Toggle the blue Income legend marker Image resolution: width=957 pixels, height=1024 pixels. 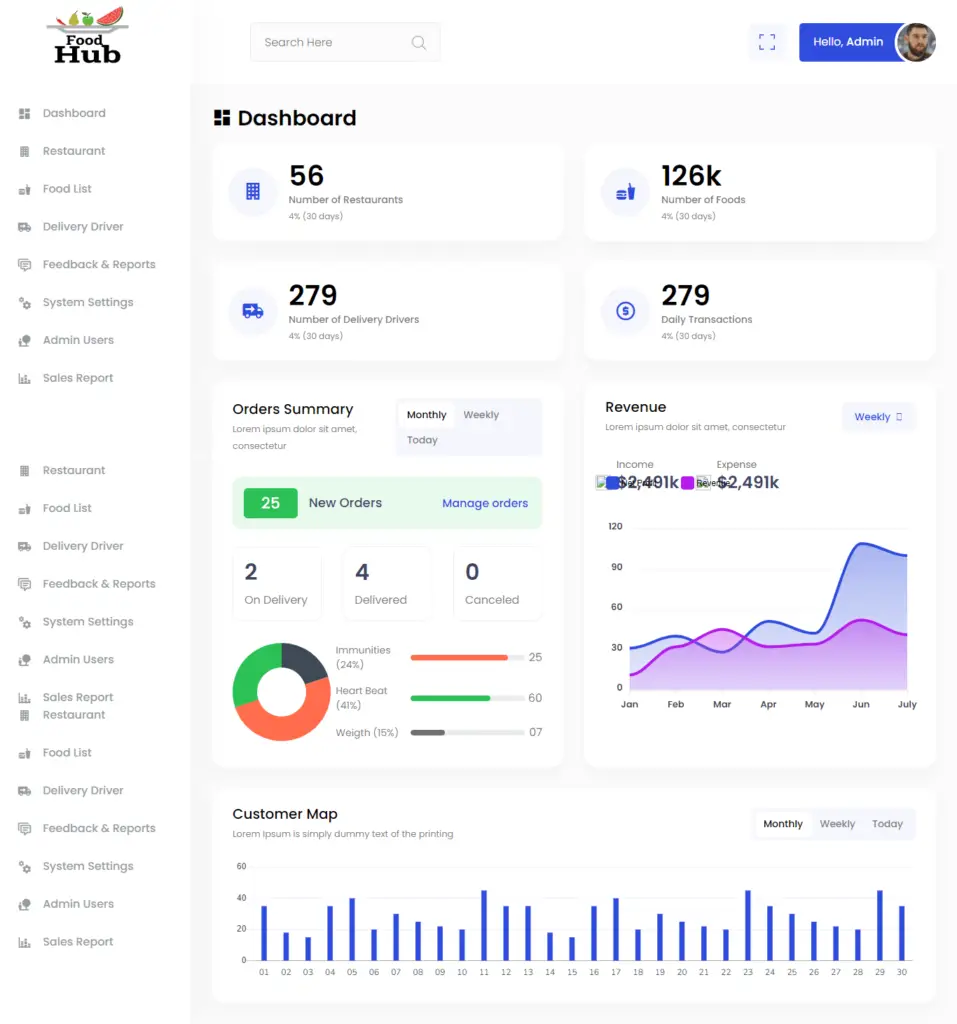tap(613, 483)
